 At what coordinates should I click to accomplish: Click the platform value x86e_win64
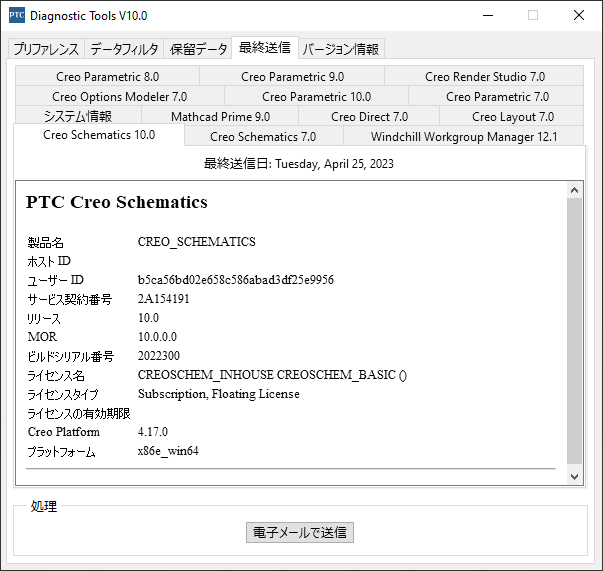(x=168, y=451)
